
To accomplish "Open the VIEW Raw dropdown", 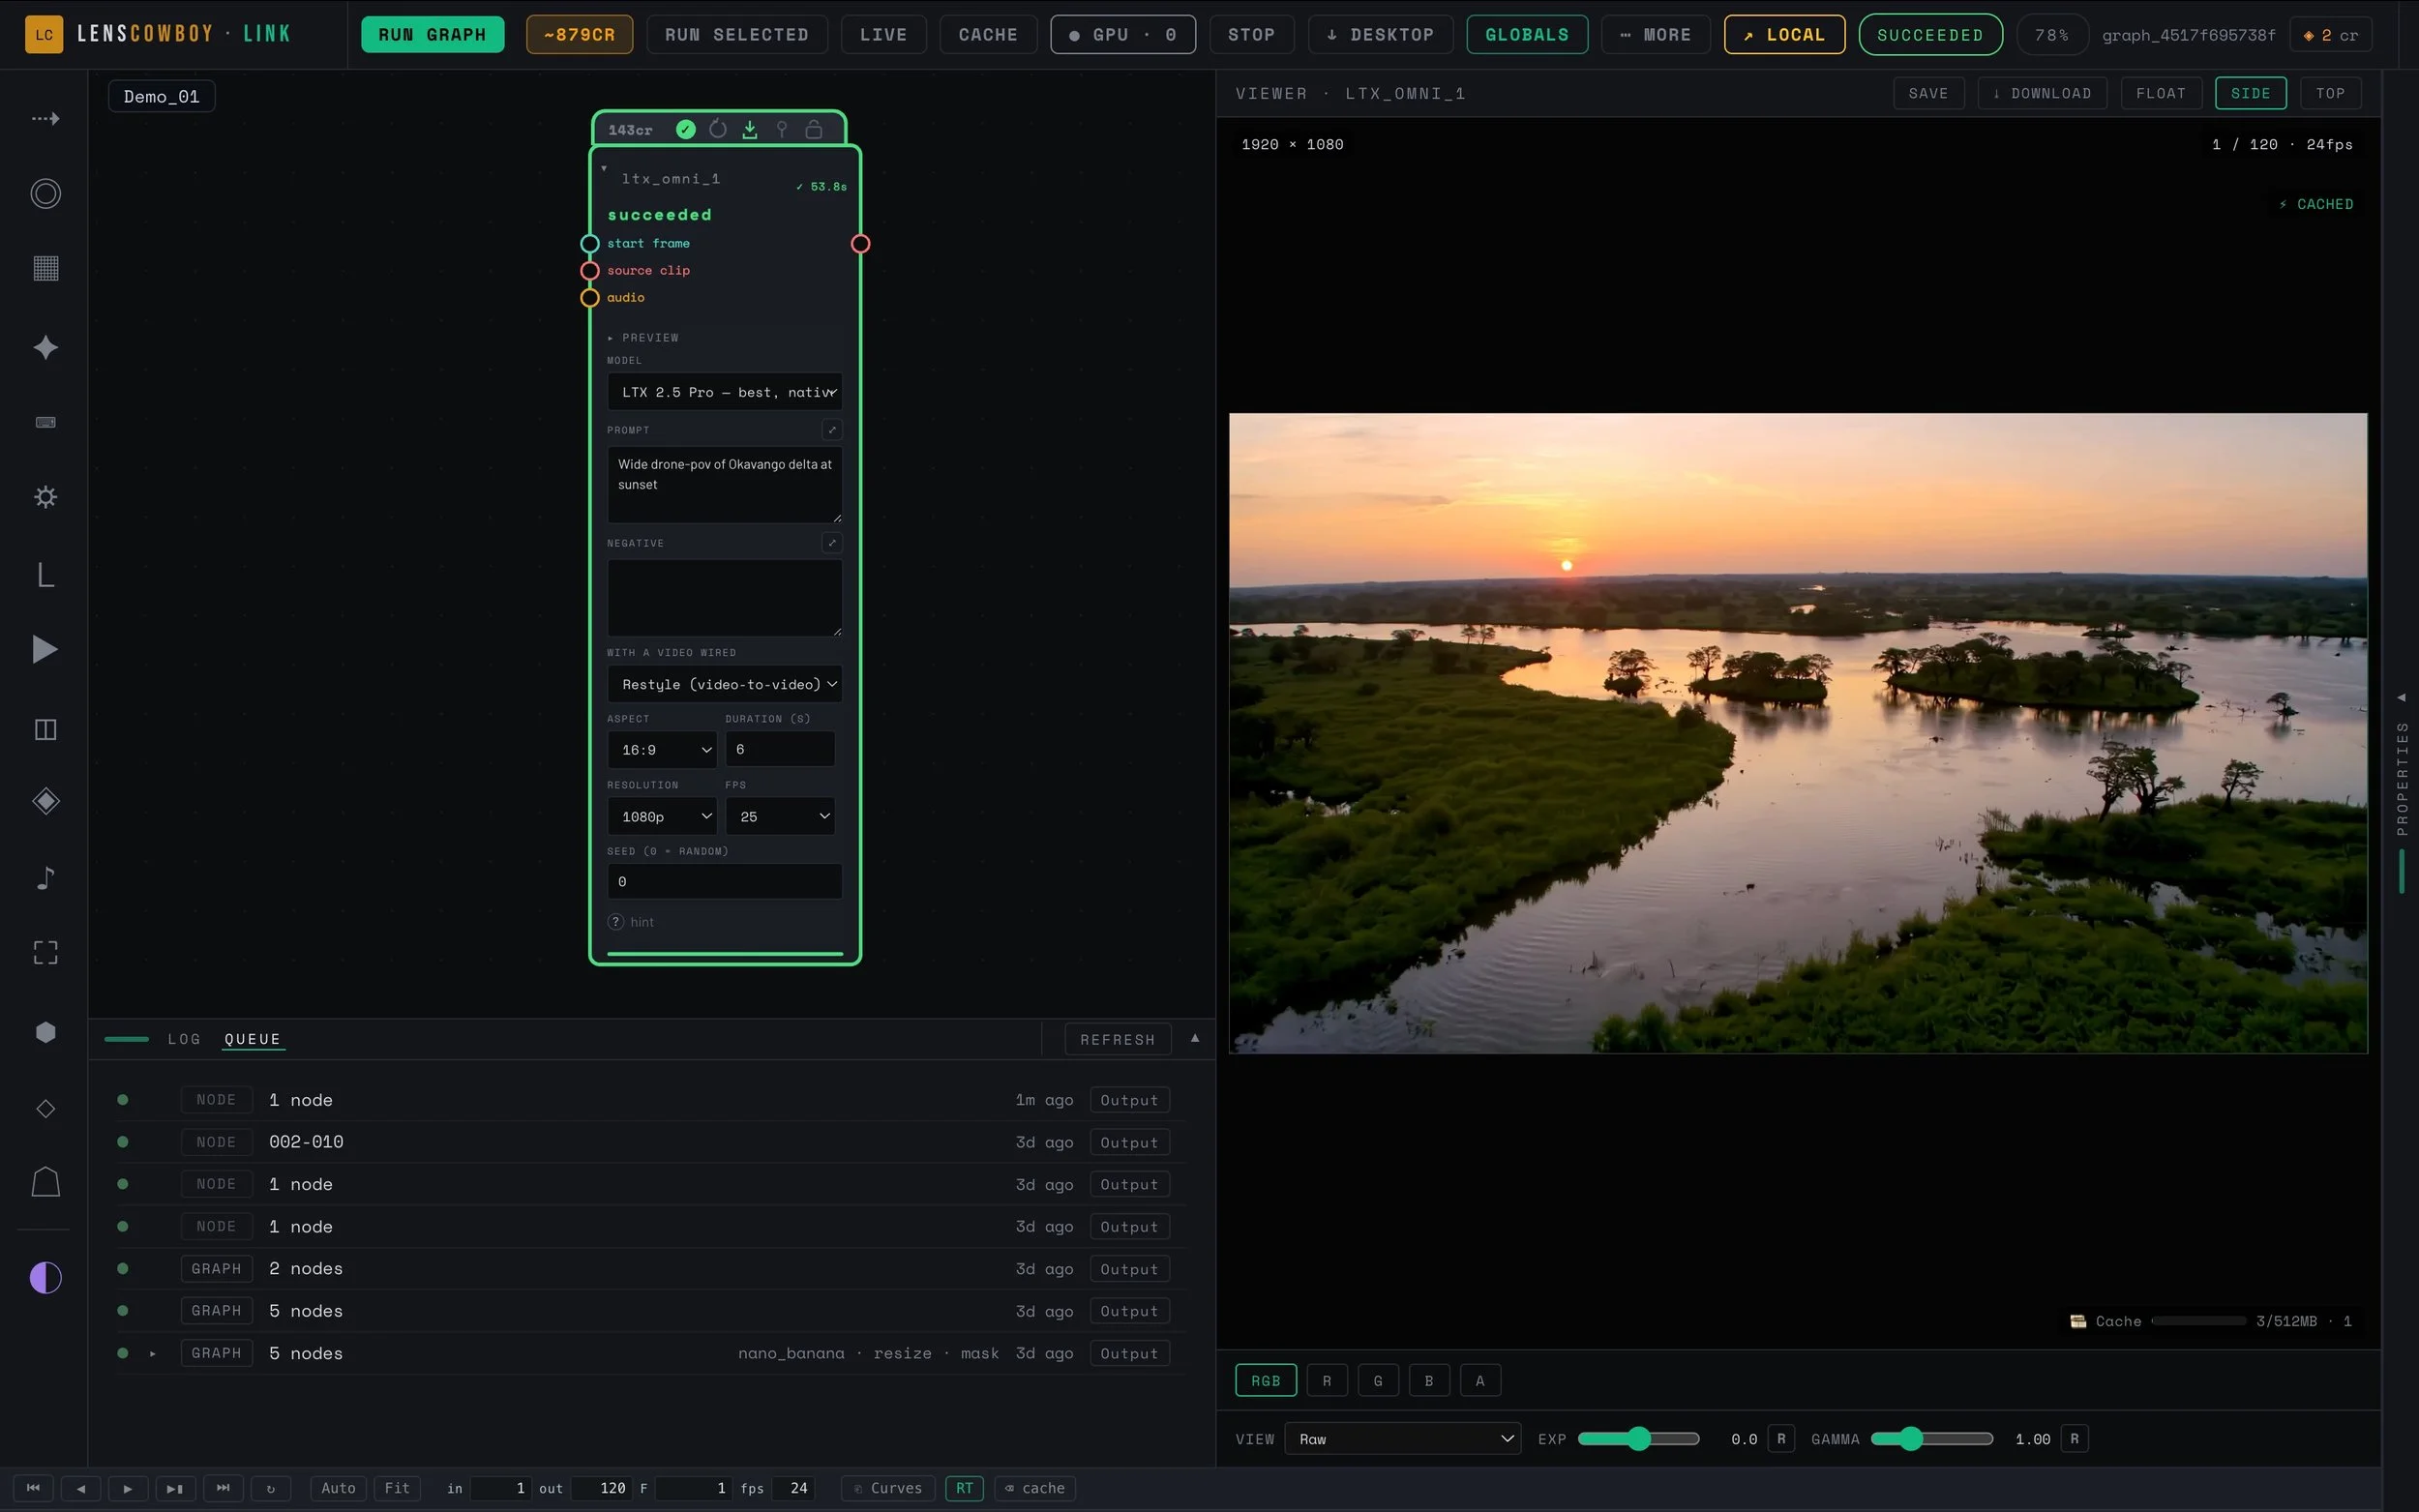I will tap(1403, 1439).
